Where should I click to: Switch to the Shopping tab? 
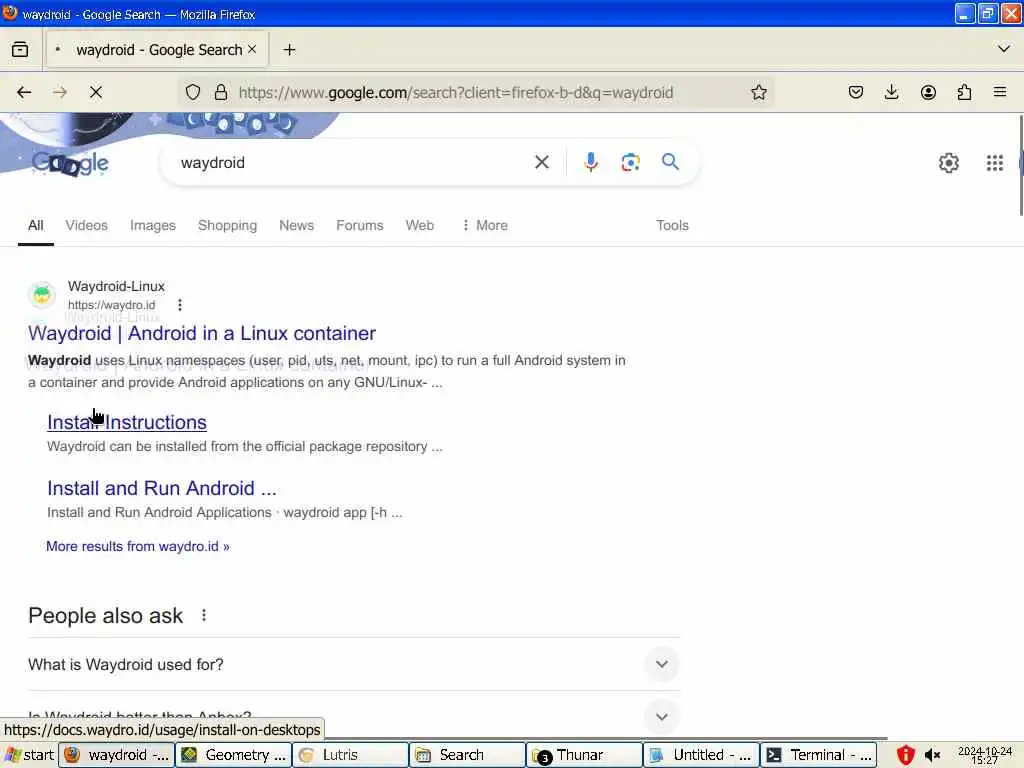tap(227, 225)
